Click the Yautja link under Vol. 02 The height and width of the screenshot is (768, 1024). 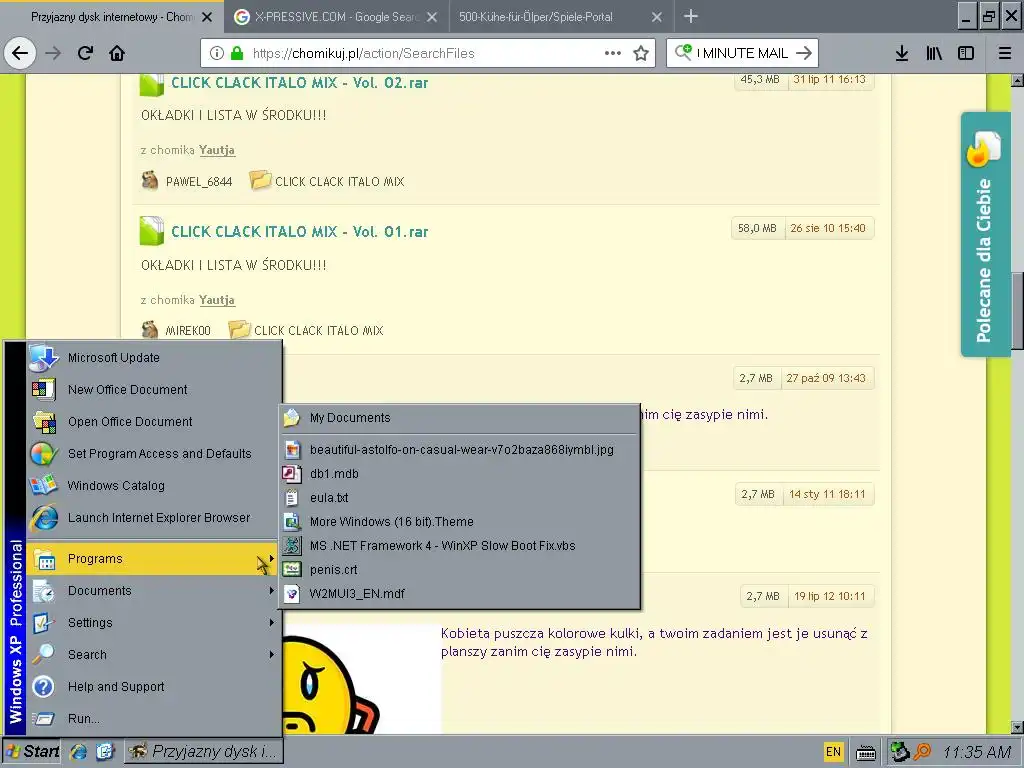pos(217,150)
